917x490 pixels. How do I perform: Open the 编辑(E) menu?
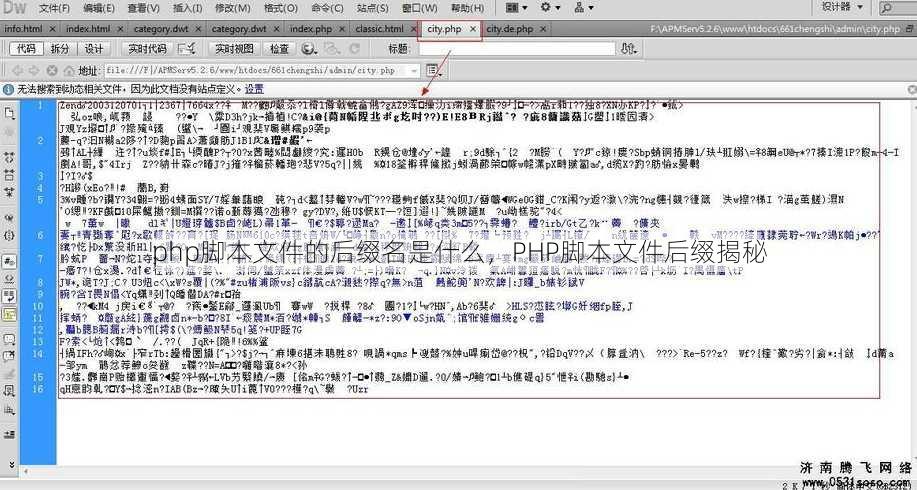coord(99,8)
